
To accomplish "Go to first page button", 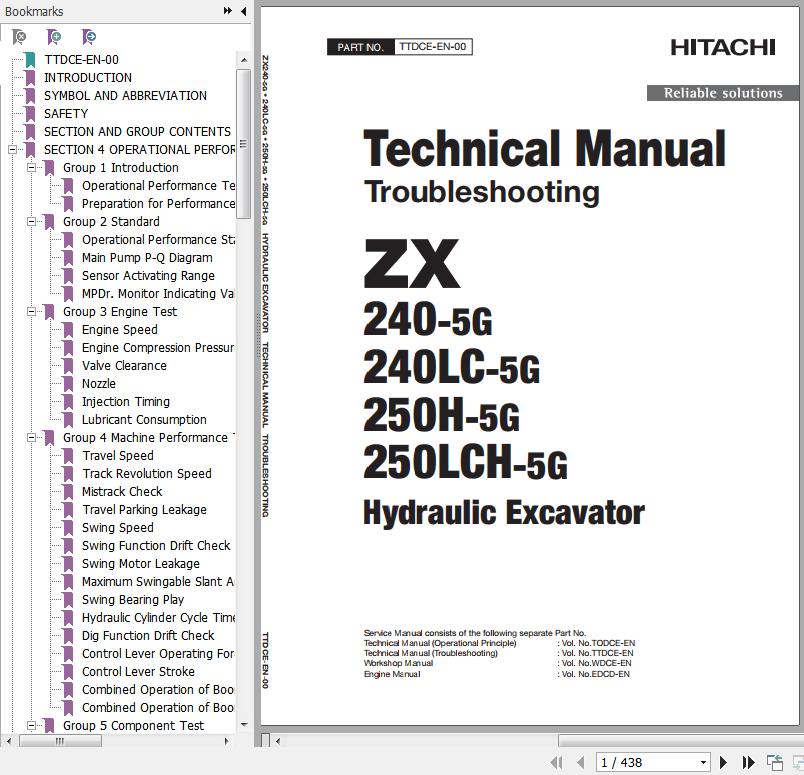I will pyautogui.click(x=556, y=762).
